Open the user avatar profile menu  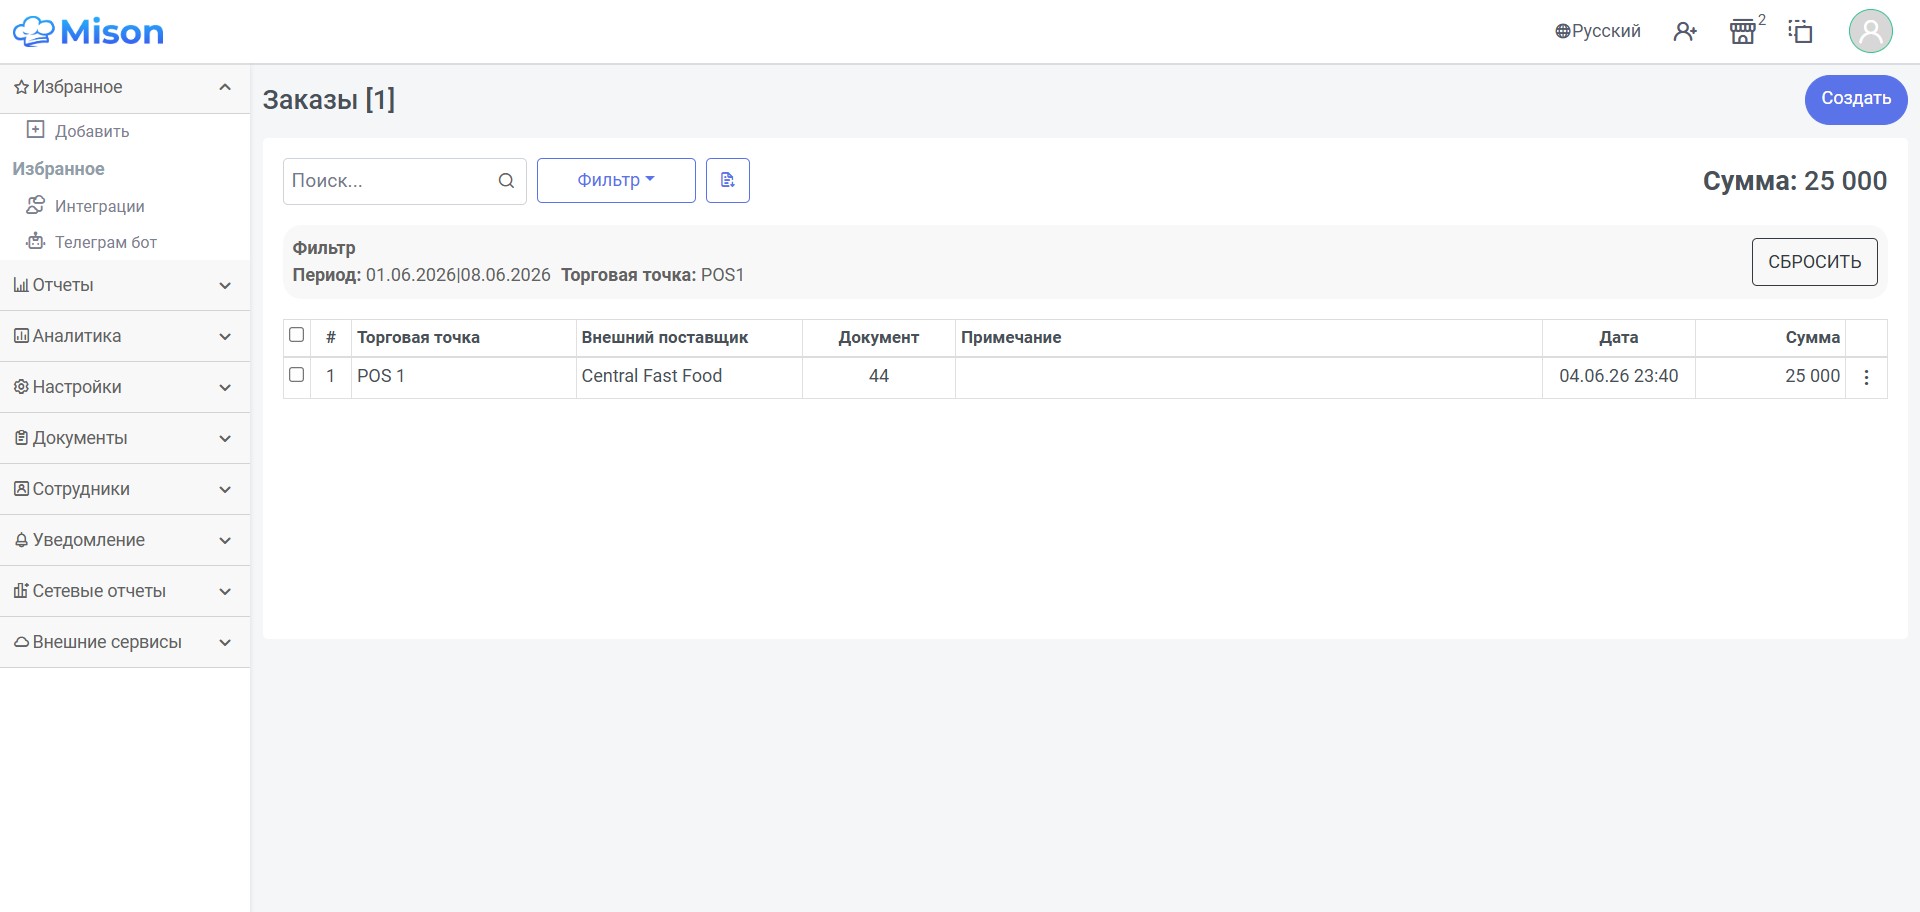tap(1870, 31)
